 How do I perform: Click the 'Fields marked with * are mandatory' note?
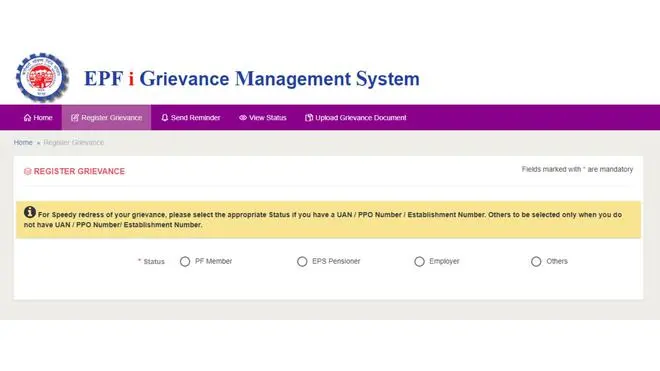pos(577,169)
